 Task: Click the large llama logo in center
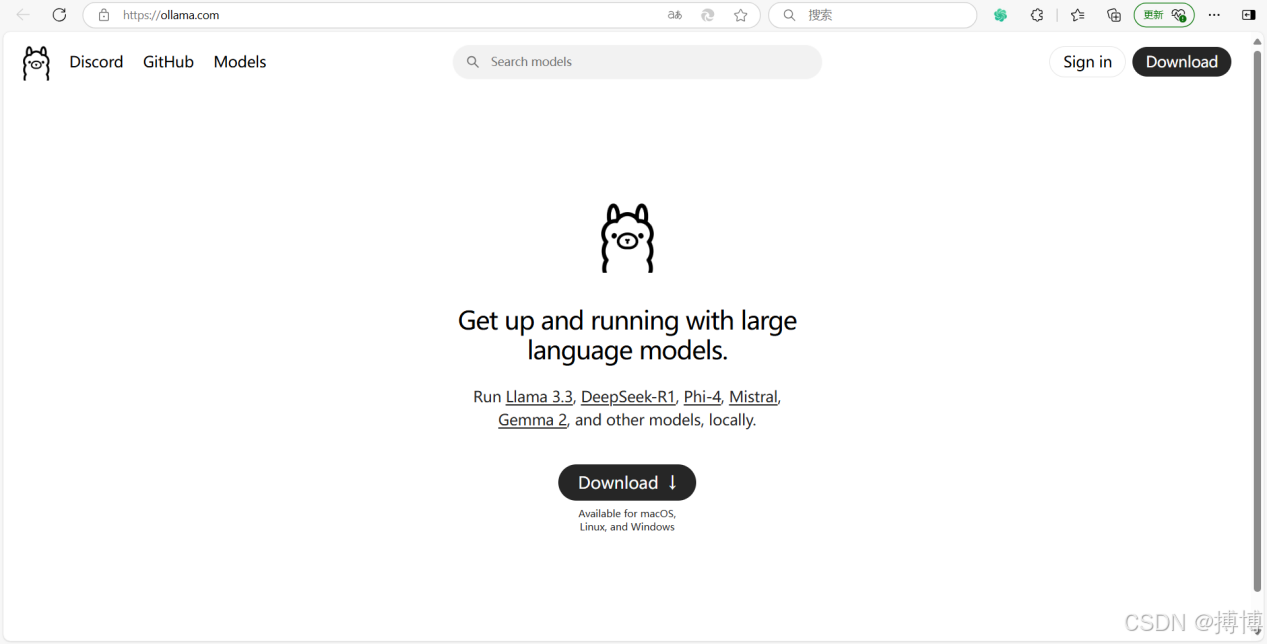point(627,238)
